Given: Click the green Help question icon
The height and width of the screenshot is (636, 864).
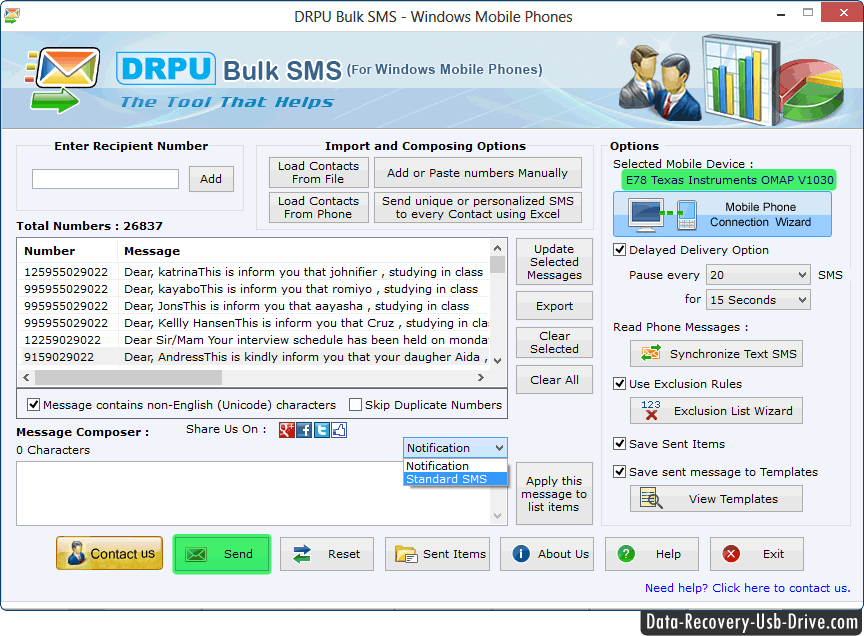Looking at the screenshot, I should (x=626, y=553).
